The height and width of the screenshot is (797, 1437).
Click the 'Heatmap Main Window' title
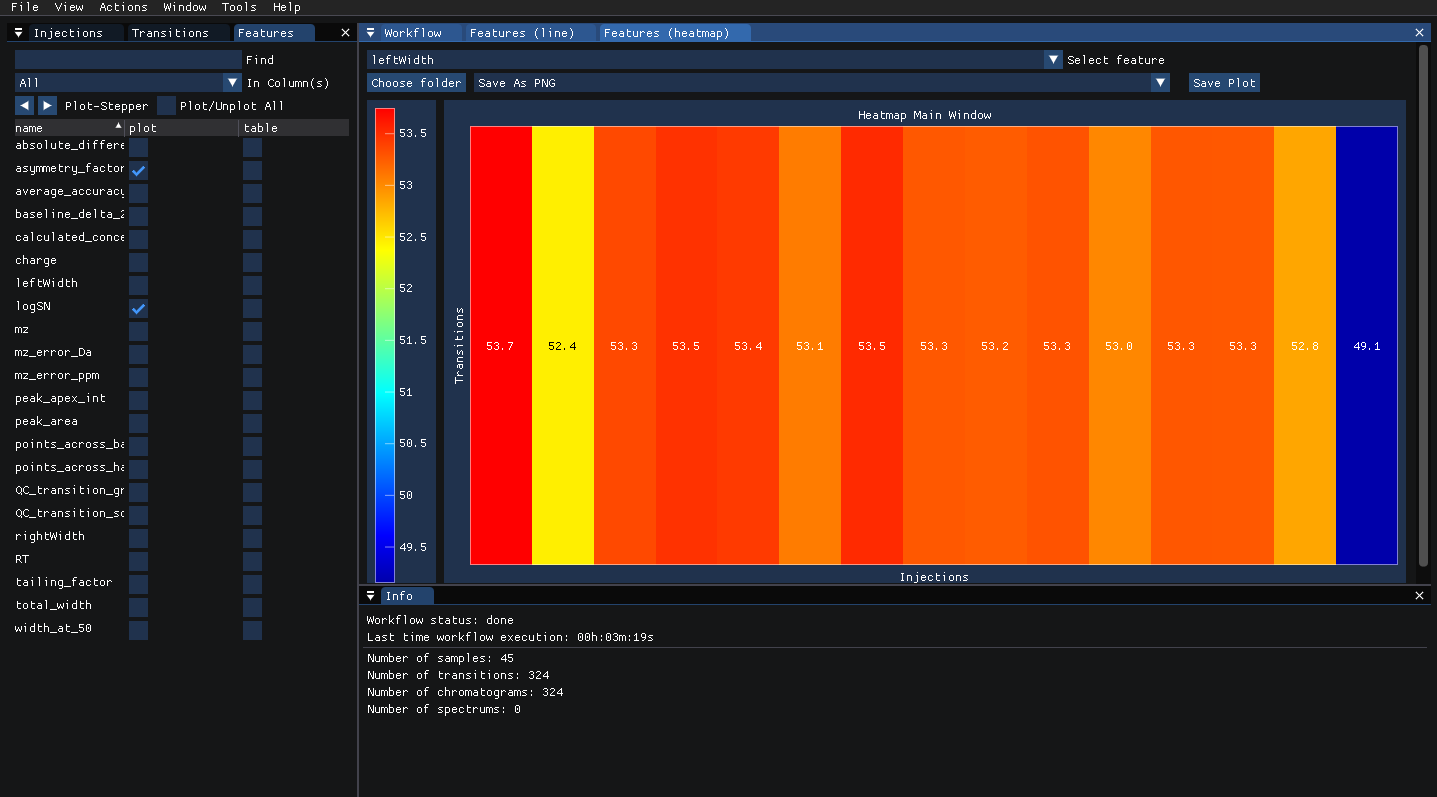(924, 115)
